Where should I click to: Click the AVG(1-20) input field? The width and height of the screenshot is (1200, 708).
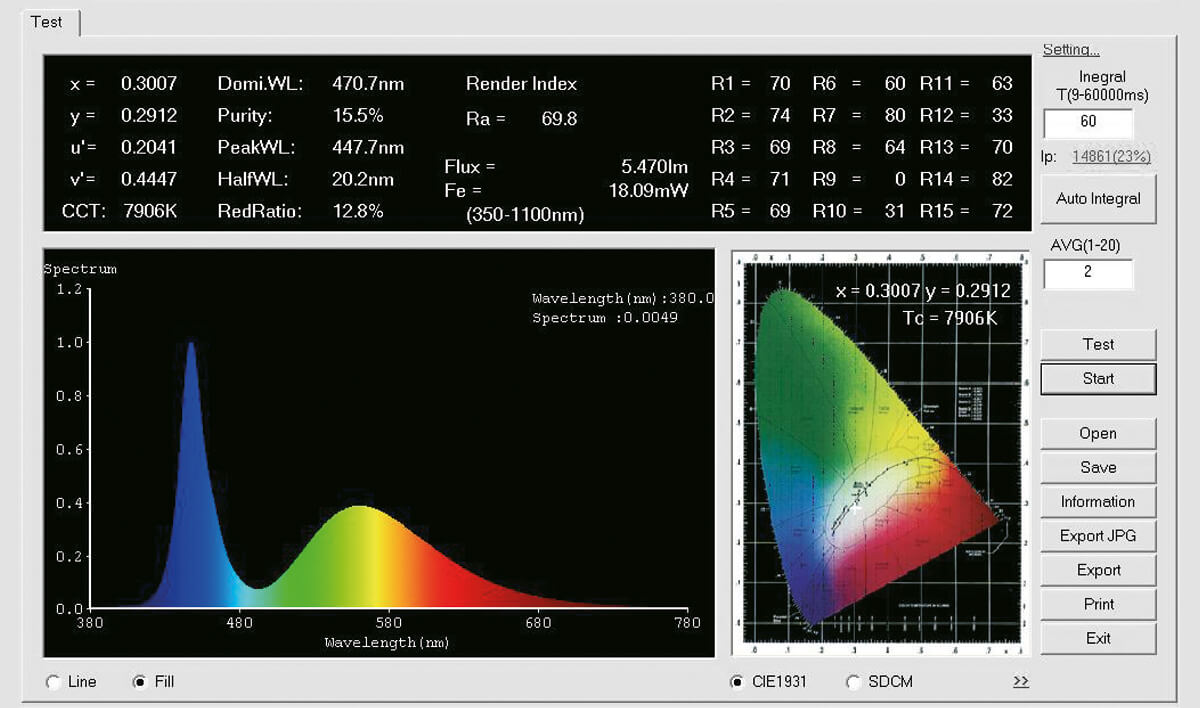click(1088, 272)
